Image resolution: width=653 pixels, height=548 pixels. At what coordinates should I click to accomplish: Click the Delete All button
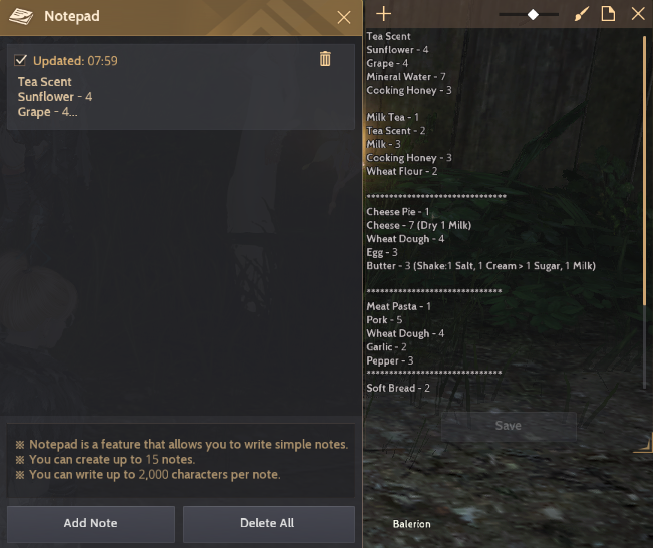(x=269, y=524)
